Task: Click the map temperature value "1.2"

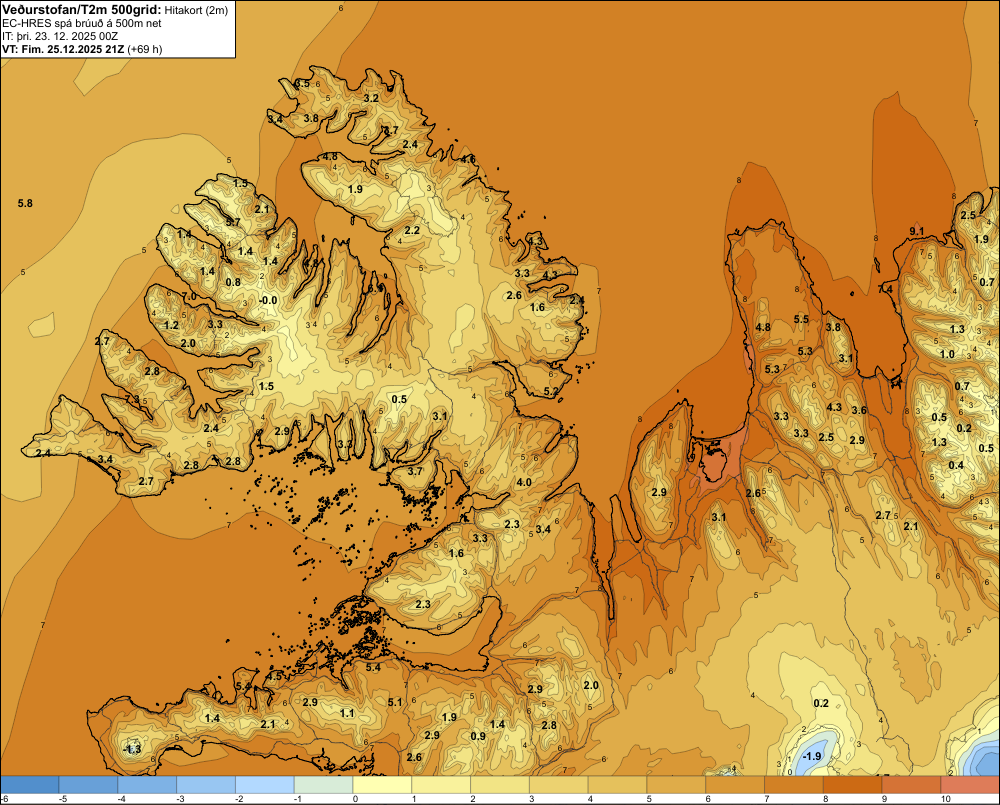Action: coord(171,325)
